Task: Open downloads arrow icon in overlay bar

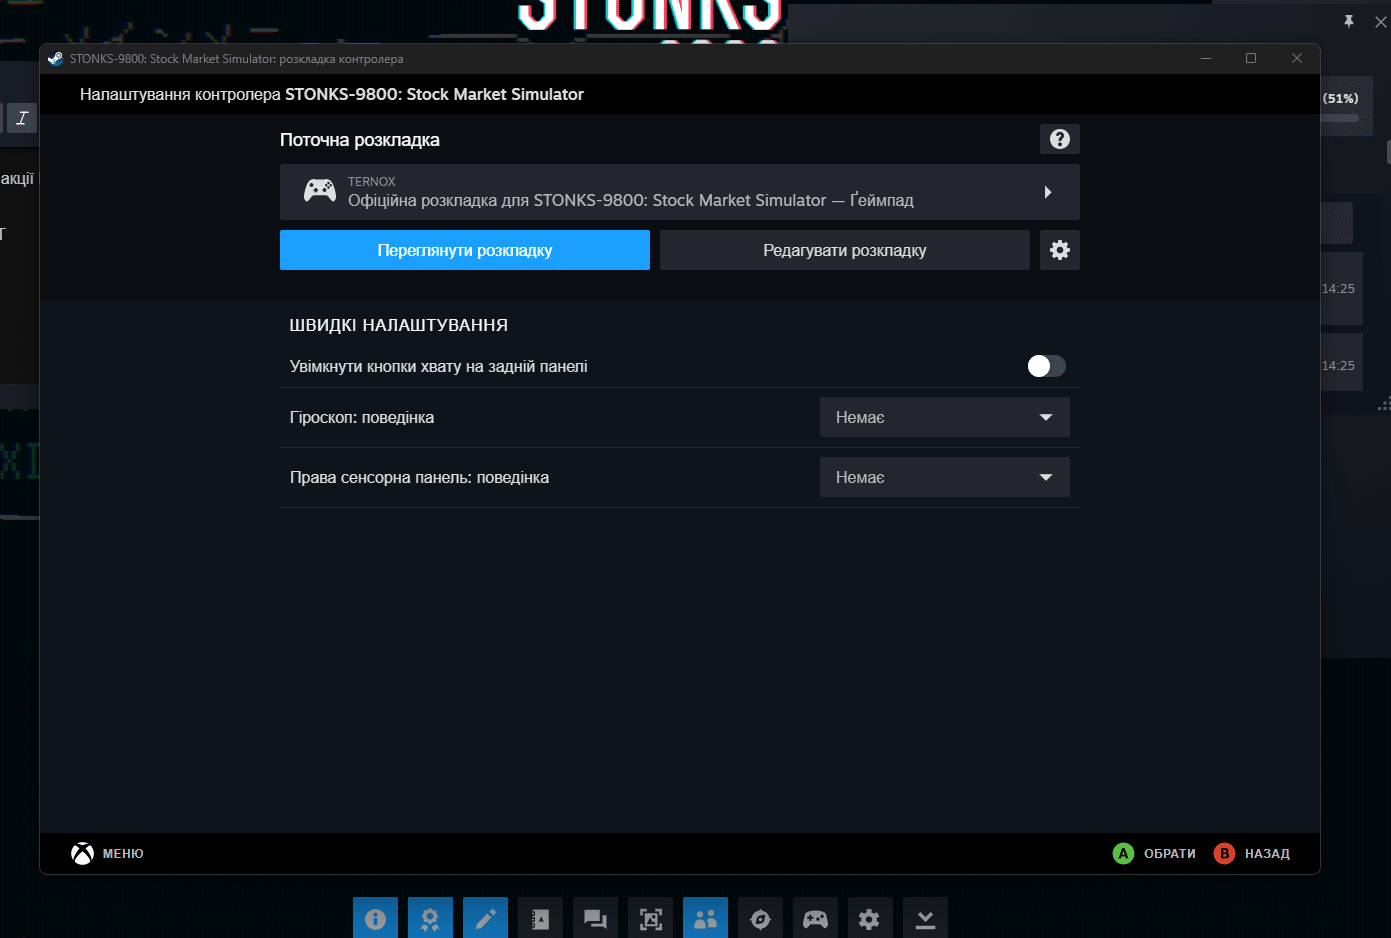Action: point(925,918)
